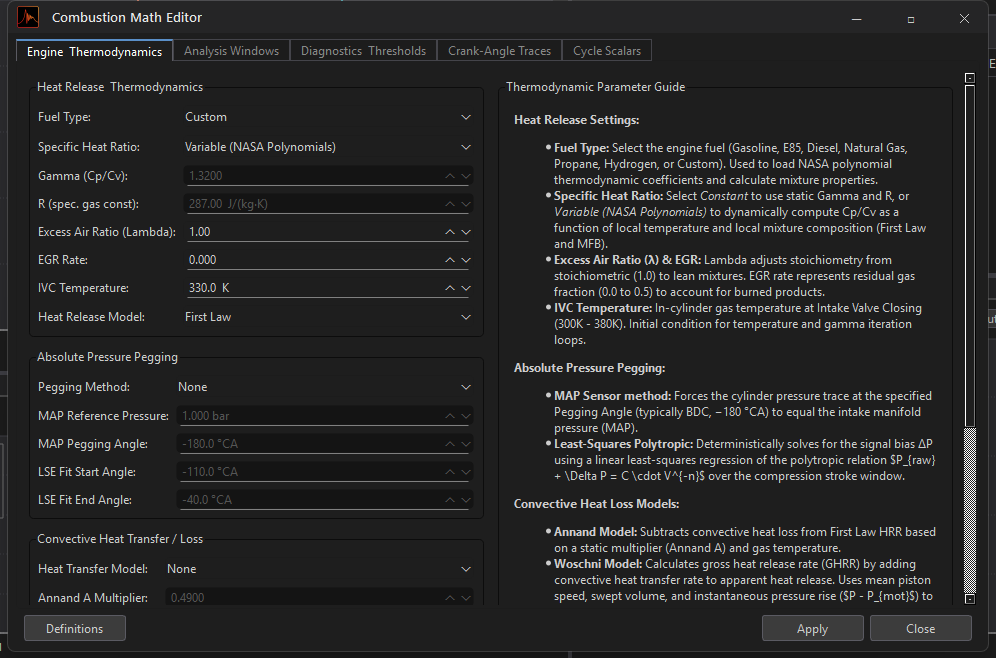Raise the IVC Temperature with up arrow
The height and width of the screenshot is (658, 996).
450,288
